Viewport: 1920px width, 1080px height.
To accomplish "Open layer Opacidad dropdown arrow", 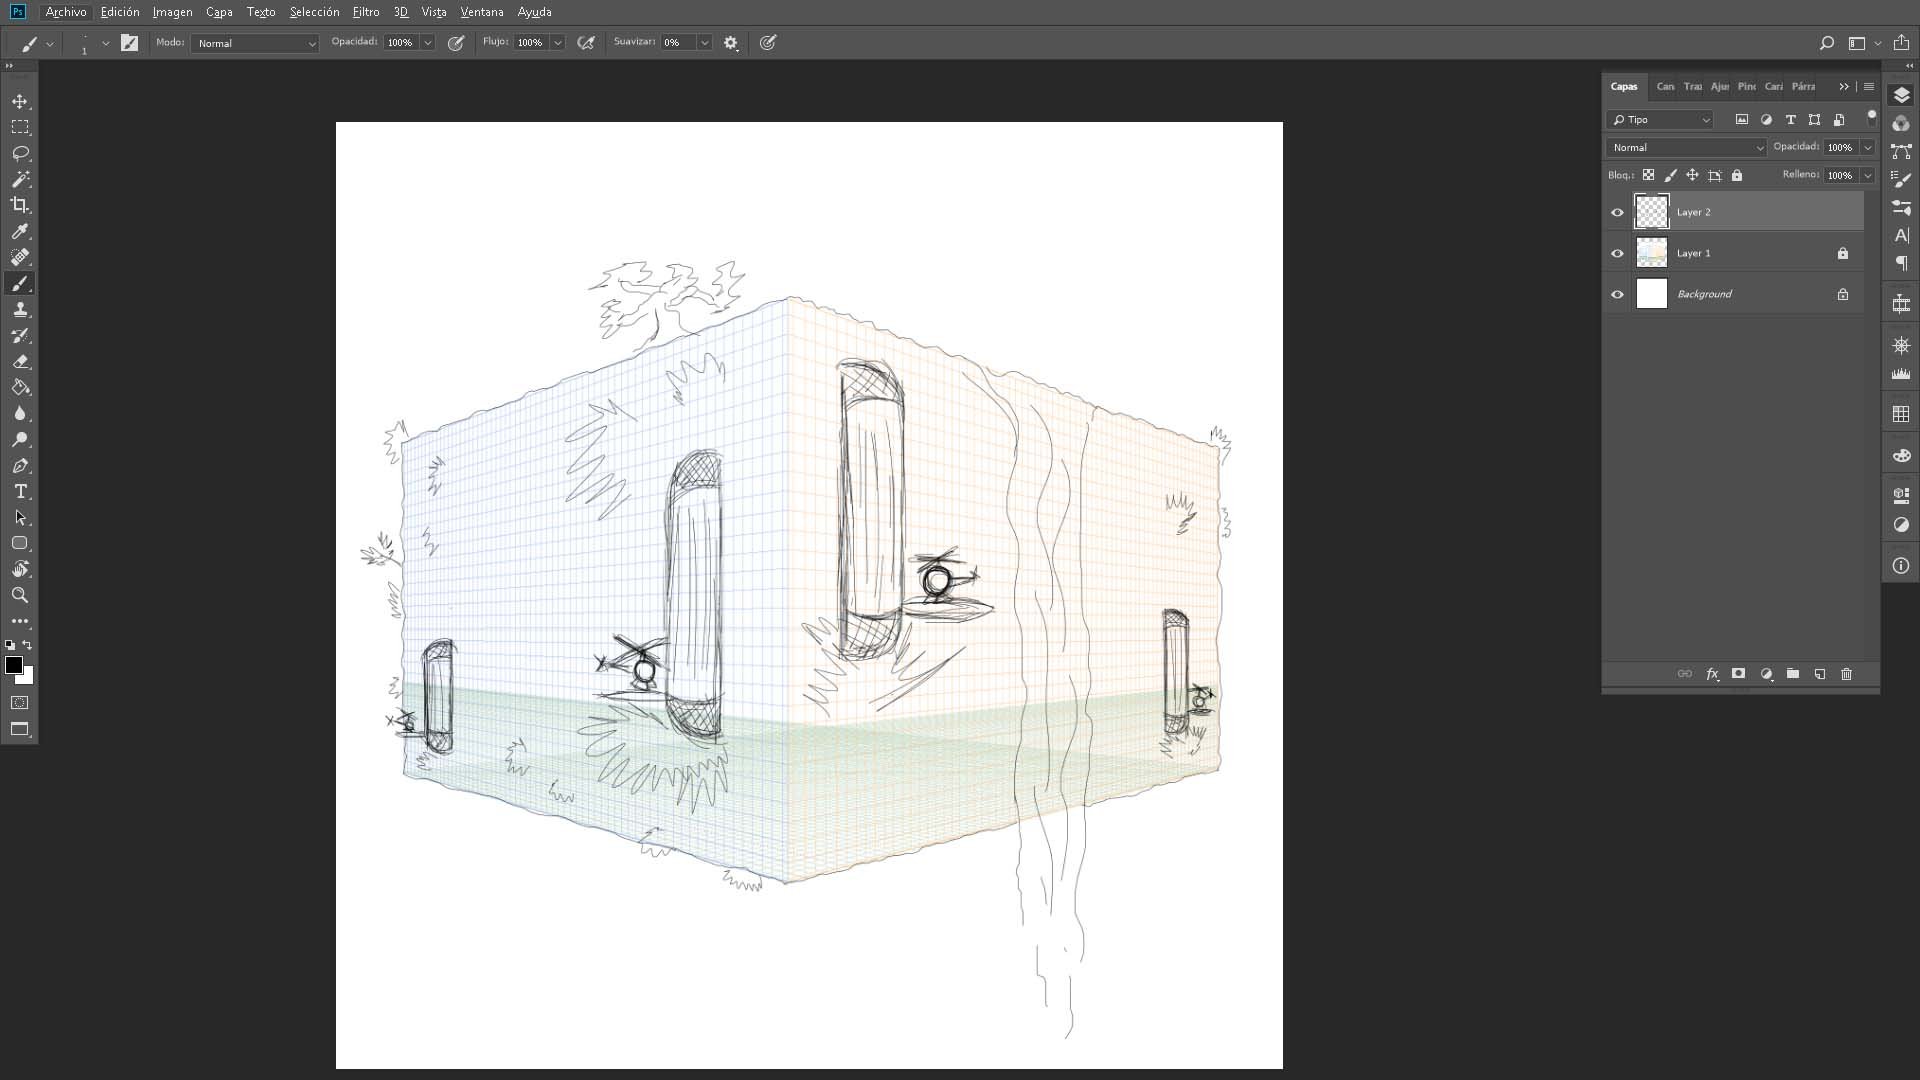I will click(x=1867, y=147).
